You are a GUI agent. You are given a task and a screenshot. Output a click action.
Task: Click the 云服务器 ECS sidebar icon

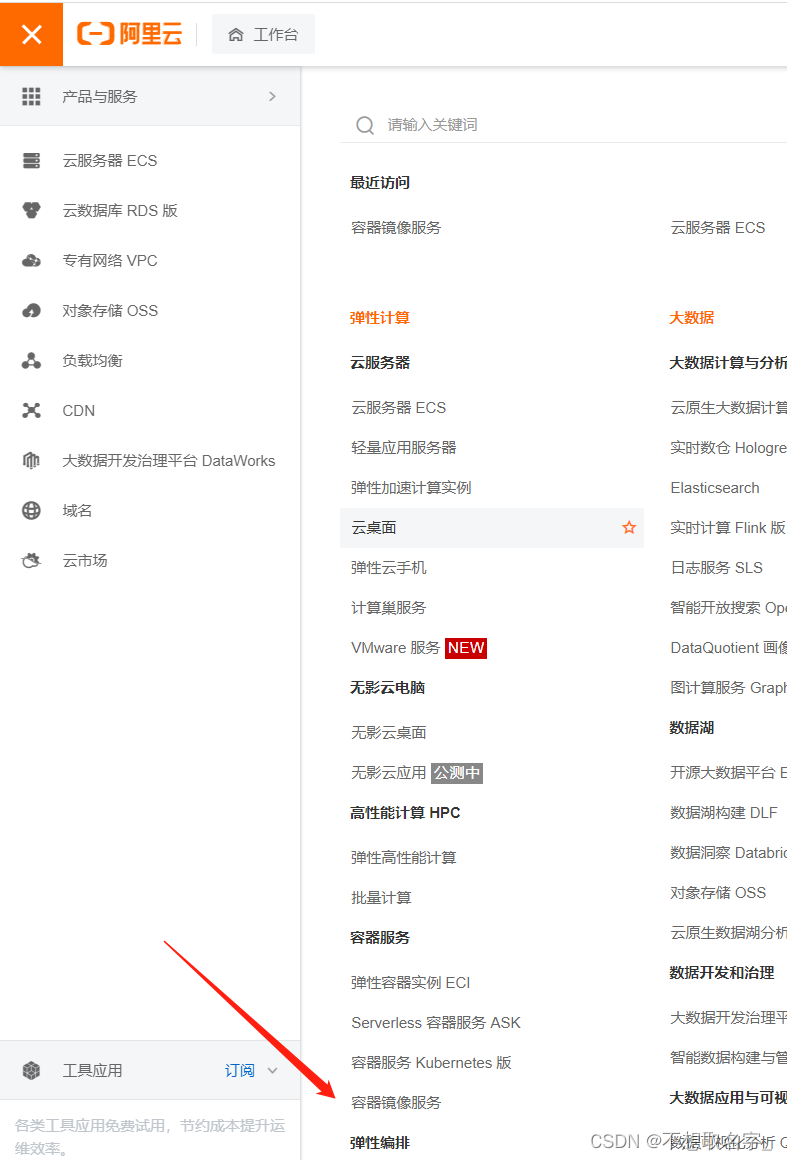(31, 161)
